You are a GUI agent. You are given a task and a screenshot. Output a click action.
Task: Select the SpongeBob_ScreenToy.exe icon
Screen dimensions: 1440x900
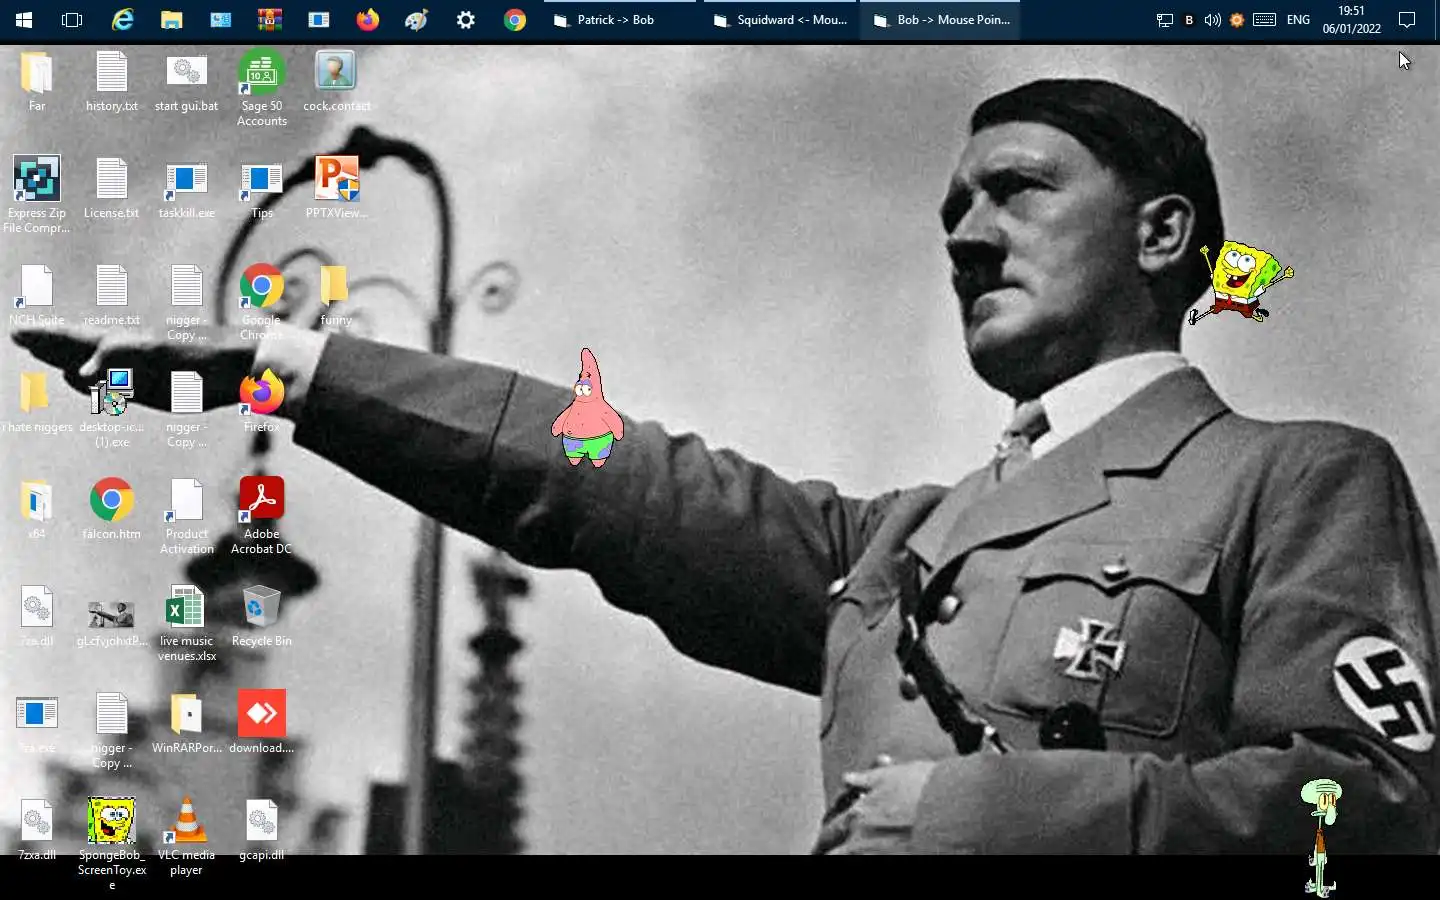point(112,844)
